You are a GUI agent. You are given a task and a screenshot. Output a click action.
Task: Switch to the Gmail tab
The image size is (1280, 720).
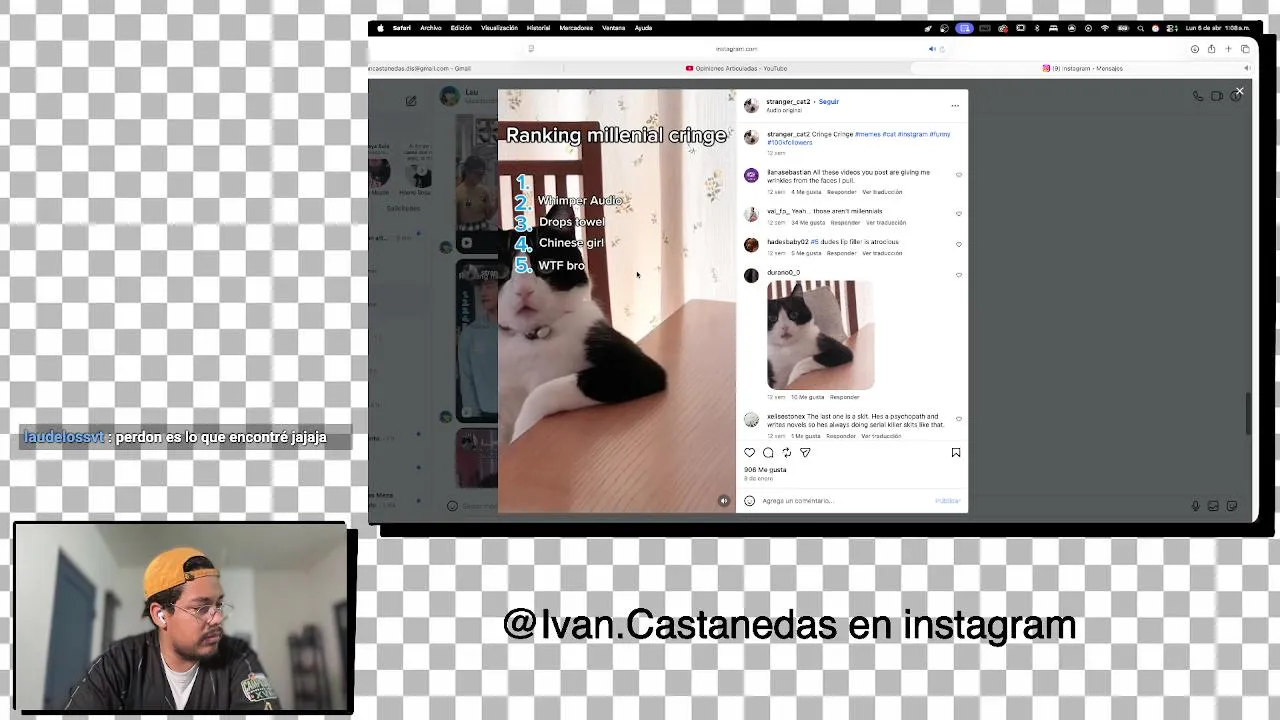pos(465,68)
